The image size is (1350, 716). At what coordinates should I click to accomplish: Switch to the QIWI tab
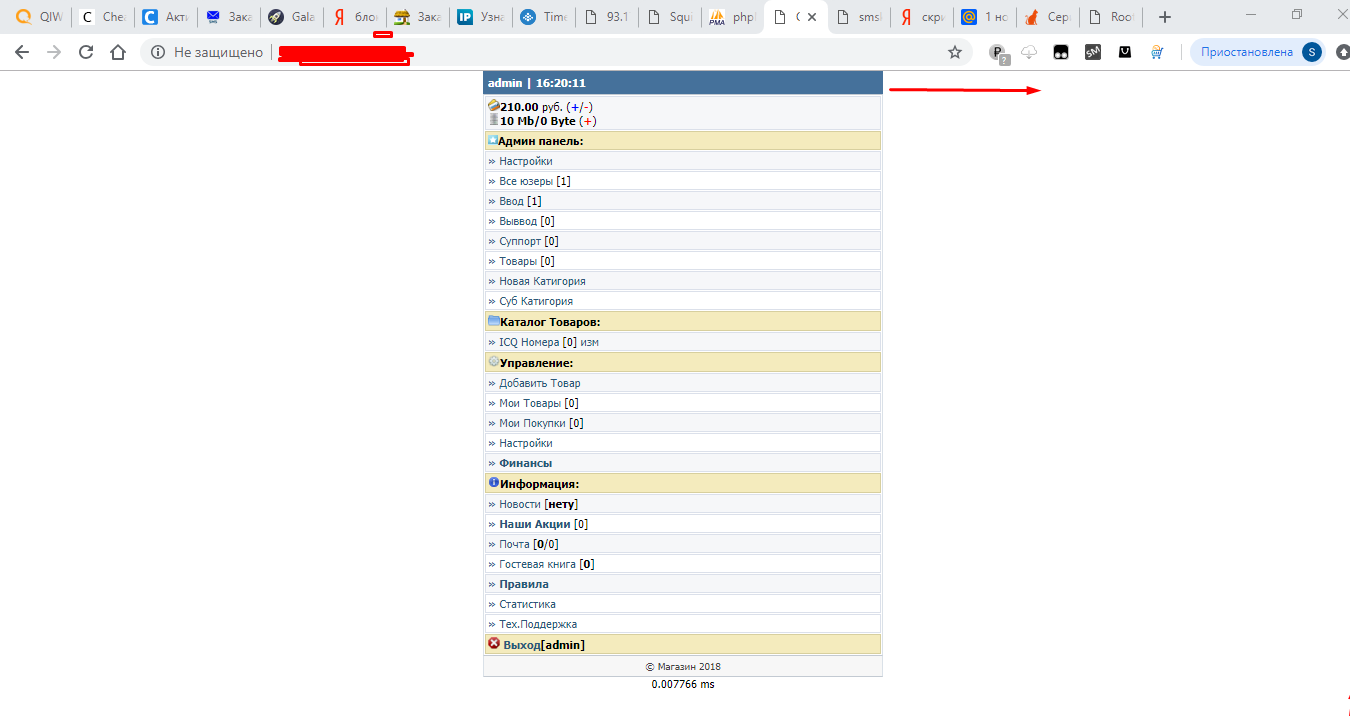pyautogui.click(x=38, y=17)
